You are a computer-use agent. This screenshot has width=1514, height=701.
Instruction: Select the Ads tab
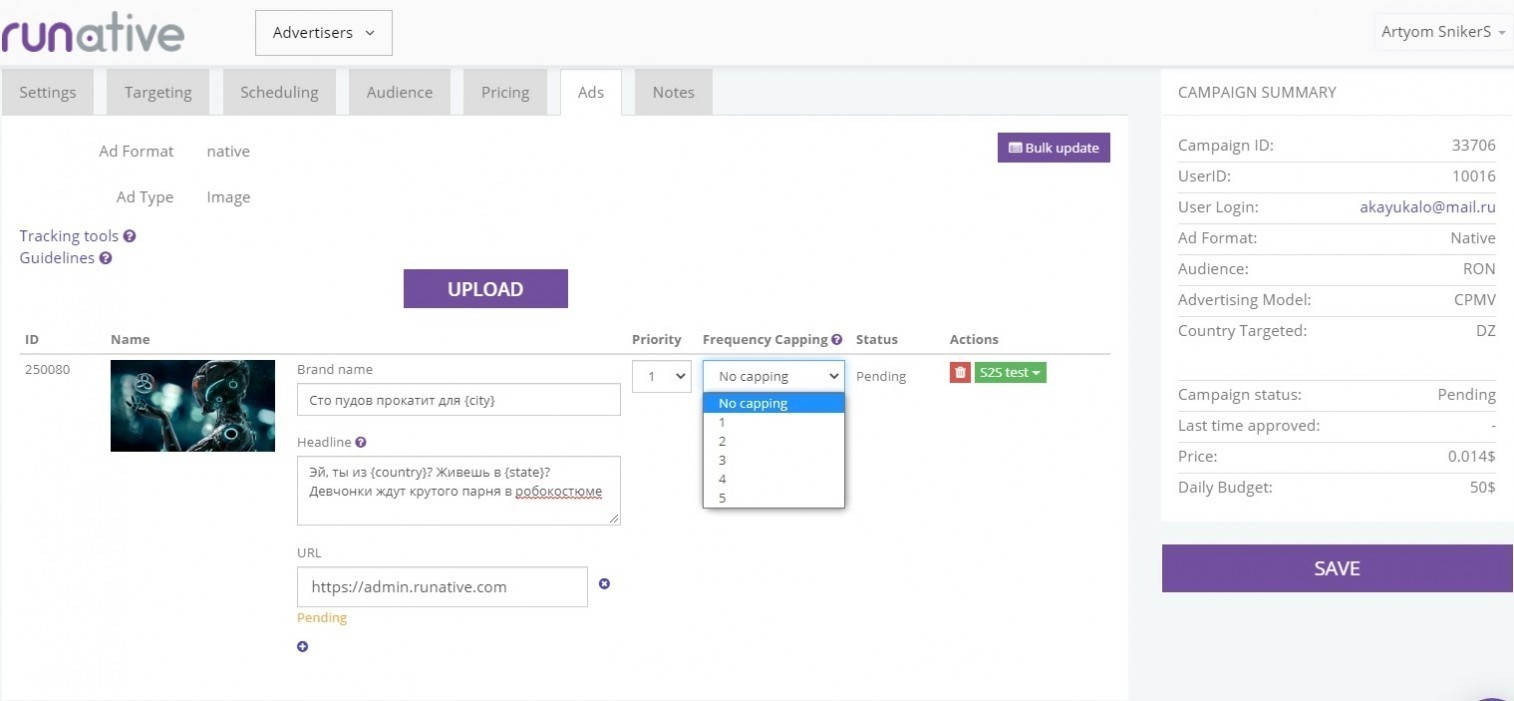[x=591, y=92]
